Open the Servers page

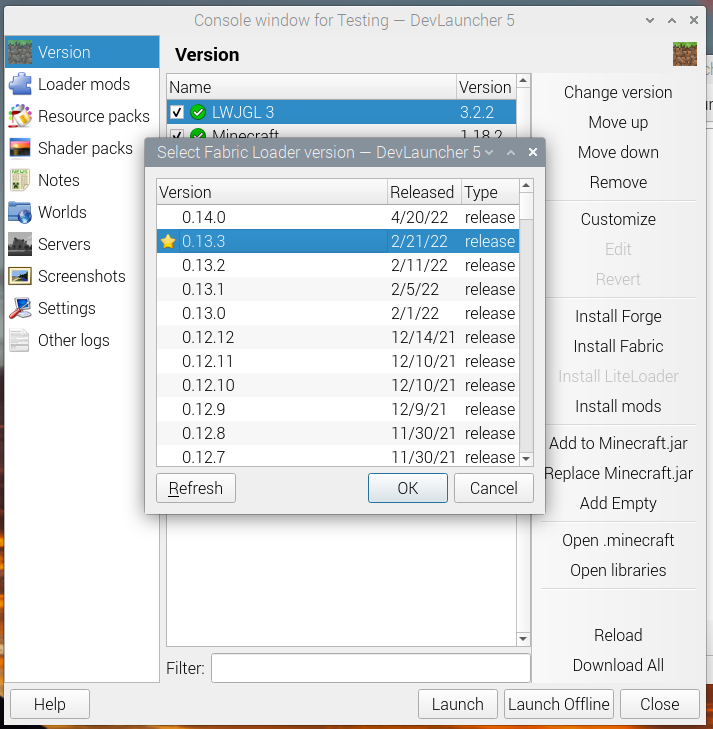(64, 244)
